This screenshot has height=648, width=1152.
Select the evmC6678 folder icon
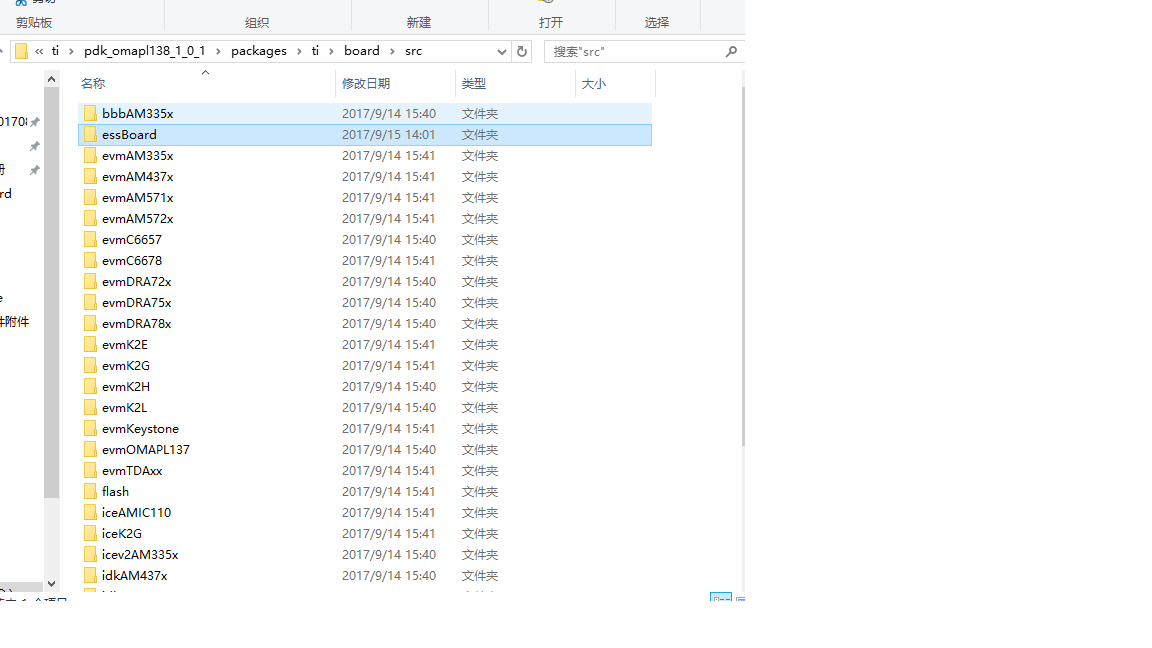pos(90,260)
